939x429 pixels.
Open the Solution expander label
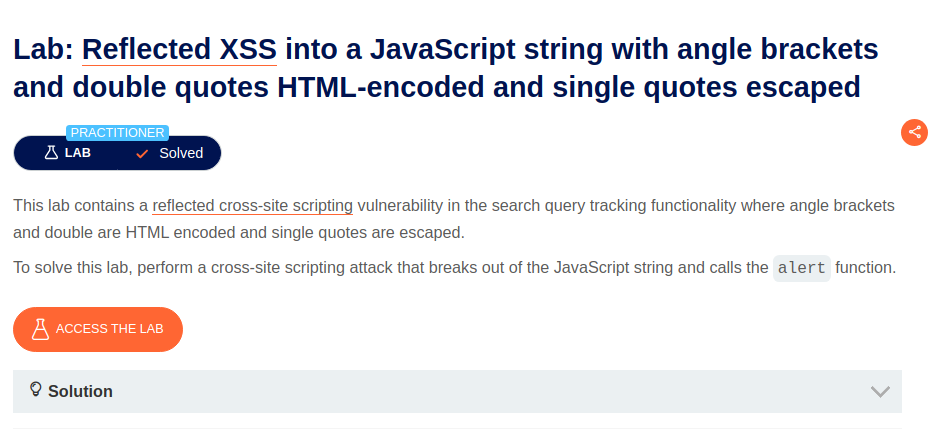pos(80,391)
